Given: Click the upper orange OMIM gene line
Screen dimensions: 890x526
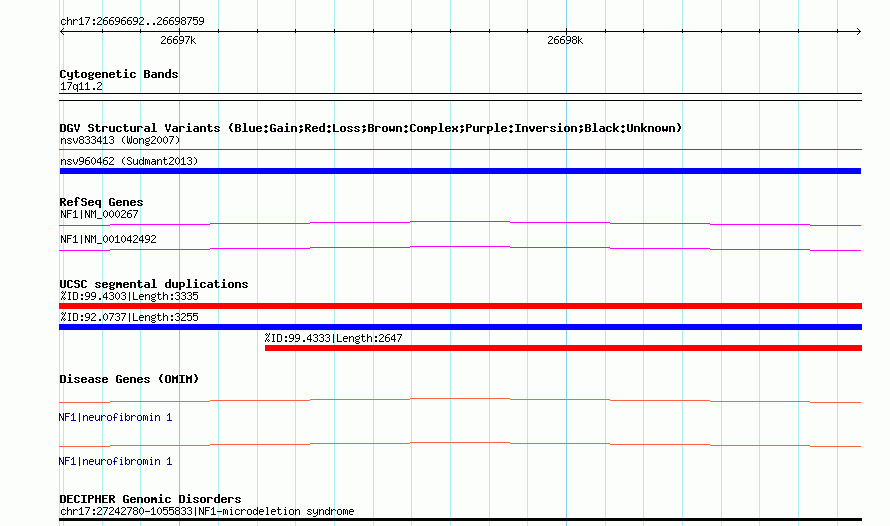Looking at the screenshot, I should [460, 401].
